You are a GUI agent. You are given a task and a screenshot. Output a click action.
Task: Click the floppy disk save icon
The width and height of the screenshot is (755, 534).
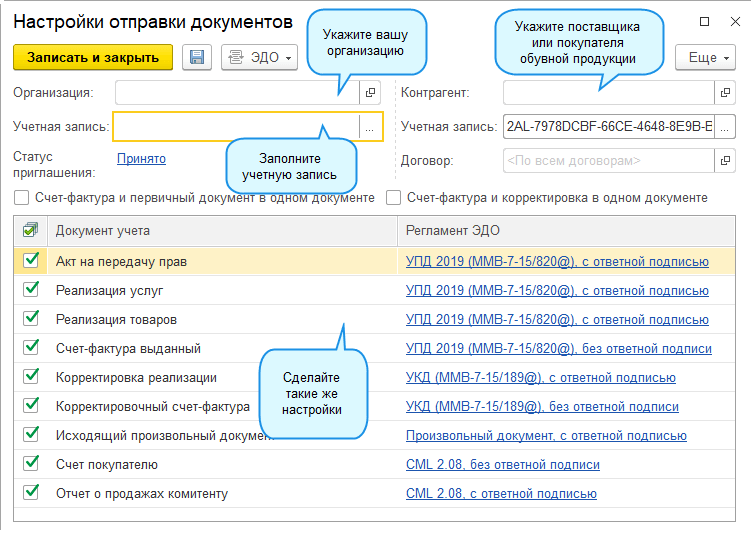197,58
